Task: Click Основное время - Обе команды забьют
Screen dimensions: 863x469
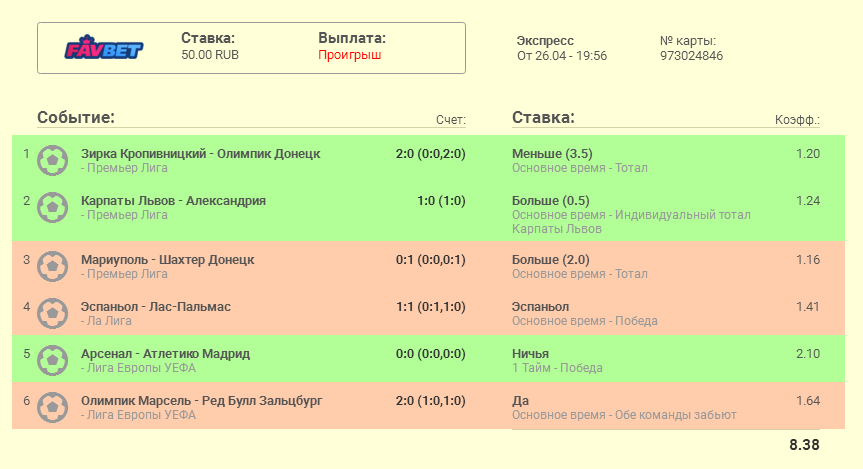Action: (624, 415)
